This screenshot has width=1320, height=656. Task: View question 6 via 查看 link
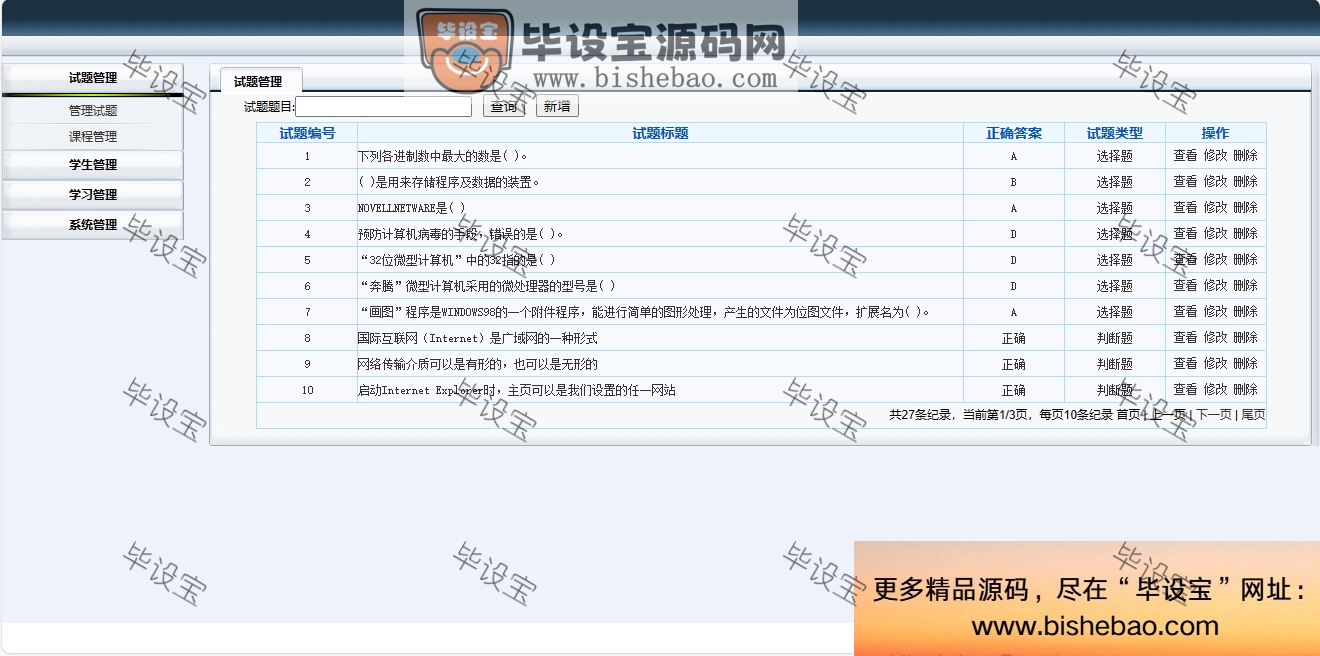(x=1185, y=286)
